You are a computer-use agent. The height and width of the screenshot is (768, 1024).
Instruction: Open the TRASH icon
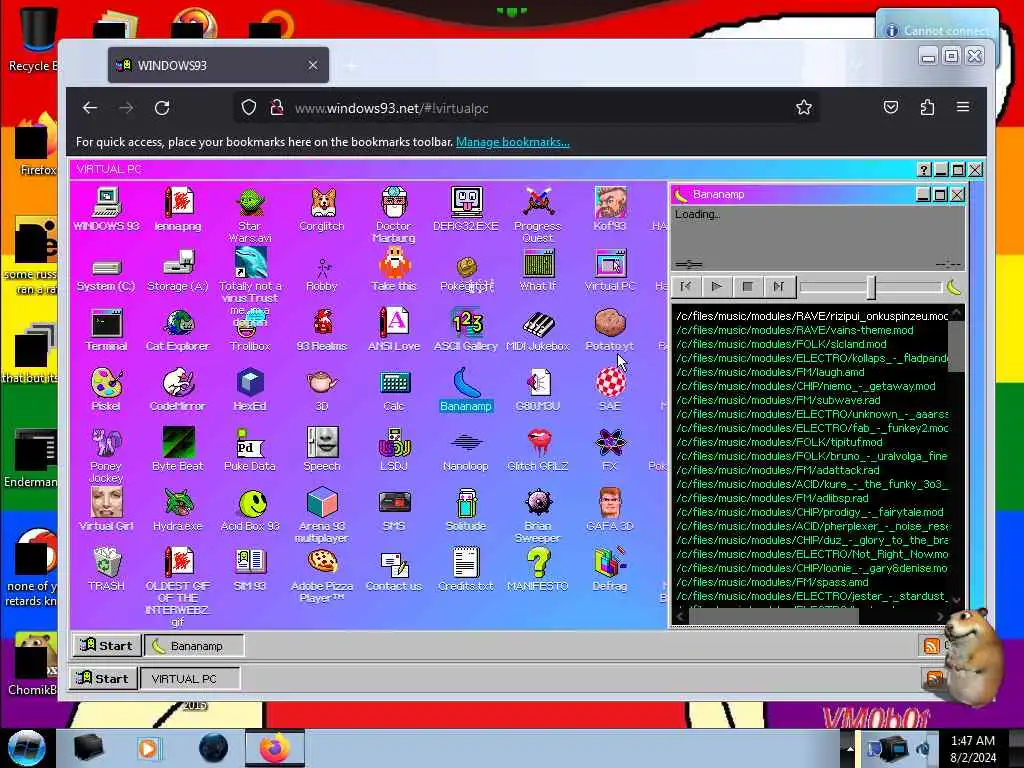click(106, 569)
